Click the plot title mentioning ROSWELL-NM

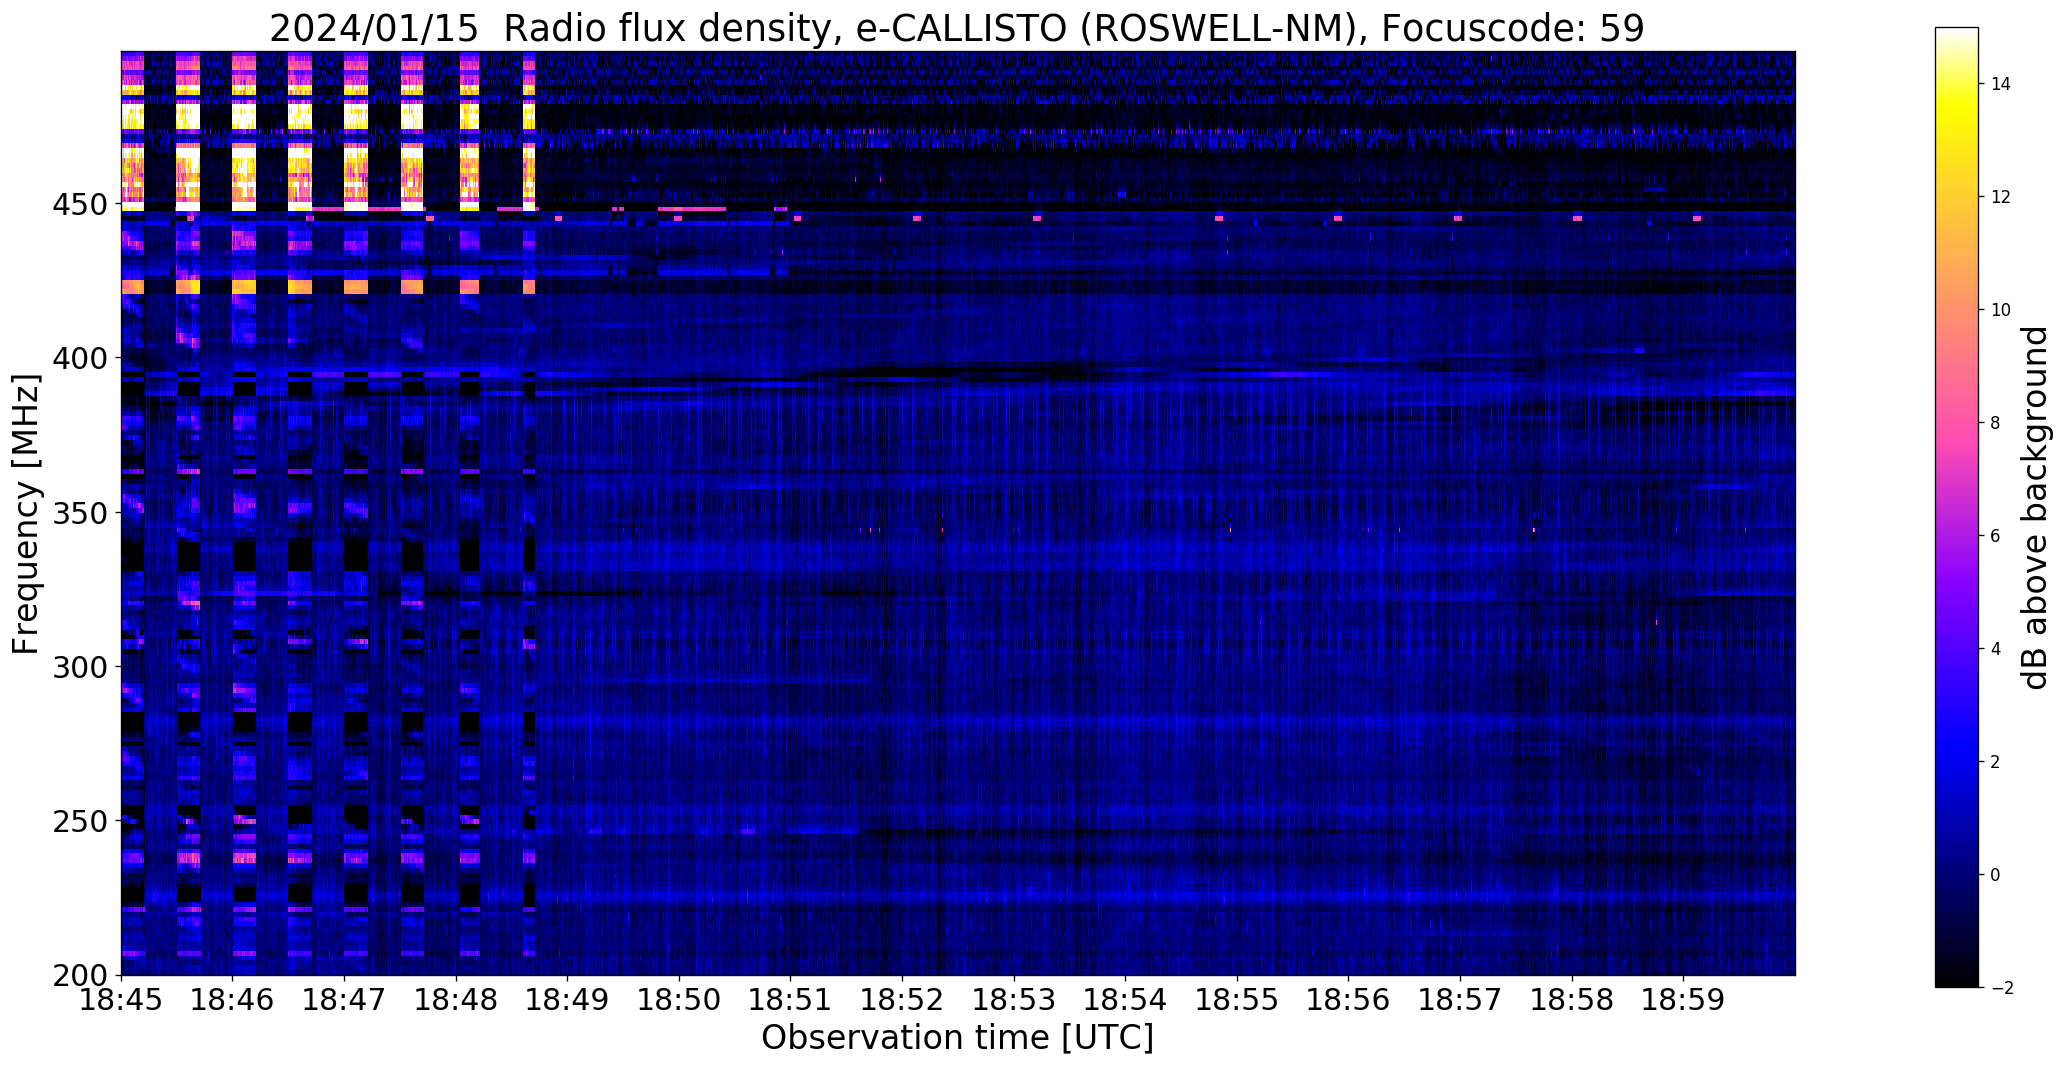click(x=957, y=28)
